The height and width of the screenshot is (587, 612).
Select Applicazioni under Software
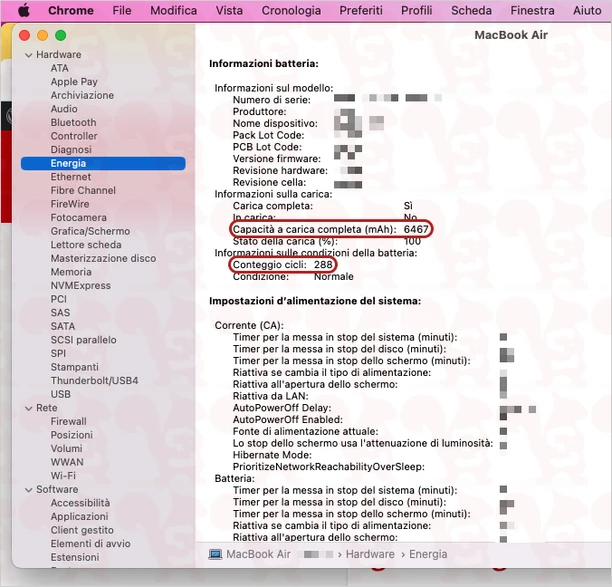[80, 517]
